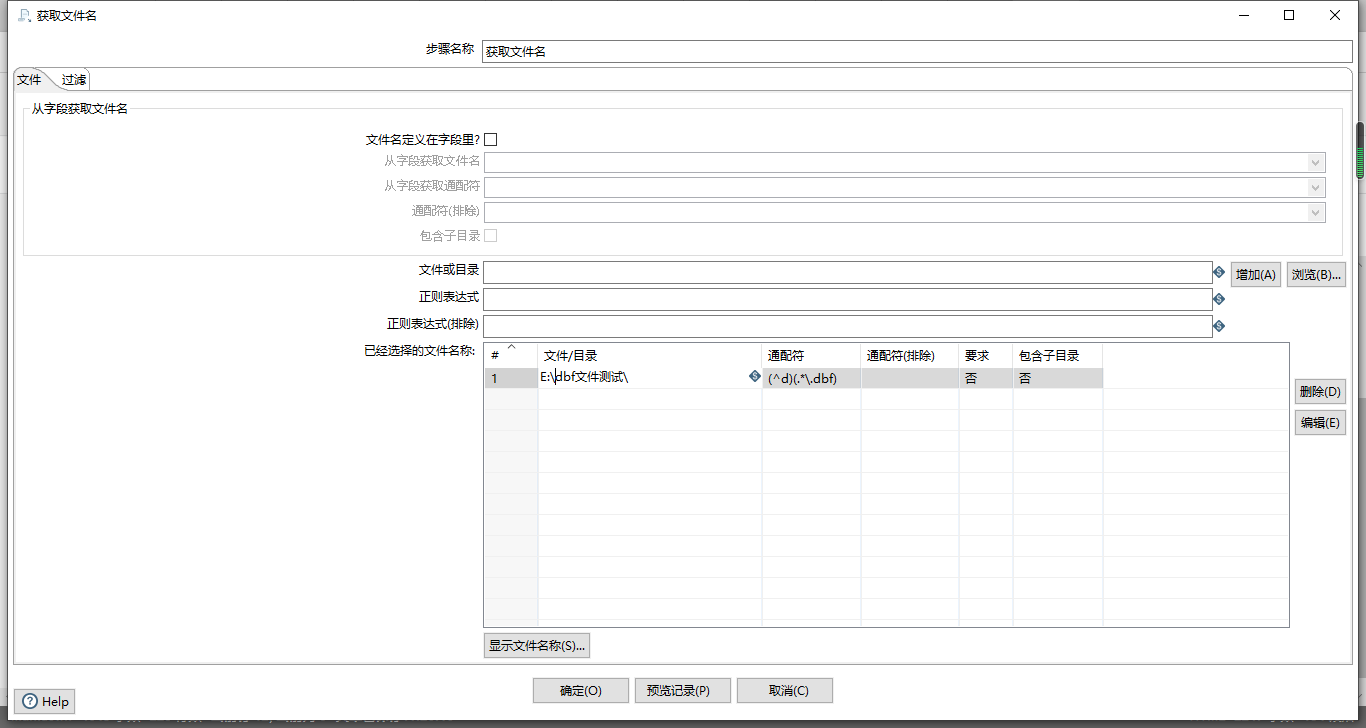
Task: Open the 从字段获取文件名 dropdown
Action: (1314, 162)
